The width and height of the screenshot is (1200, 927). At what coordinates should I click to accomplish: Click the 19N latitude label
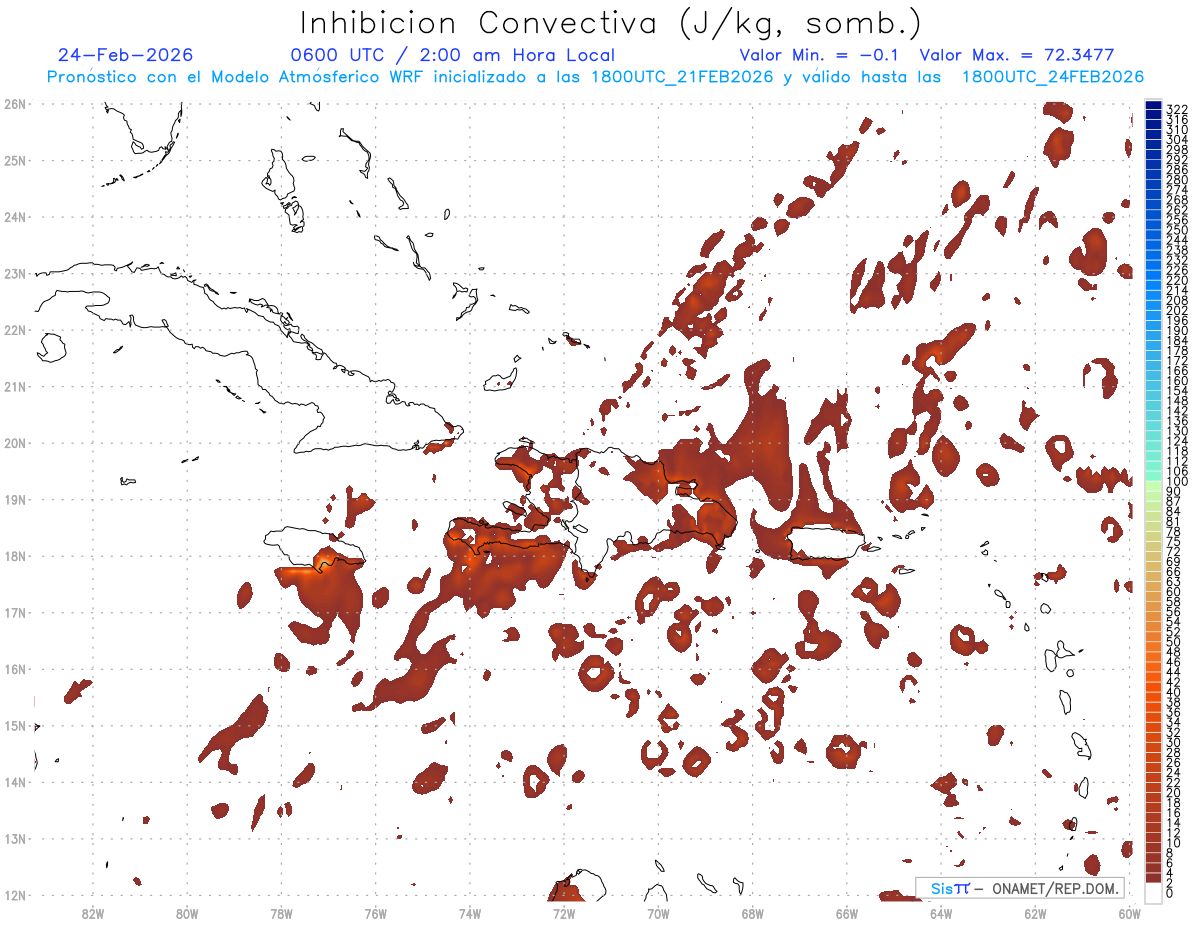15,499
